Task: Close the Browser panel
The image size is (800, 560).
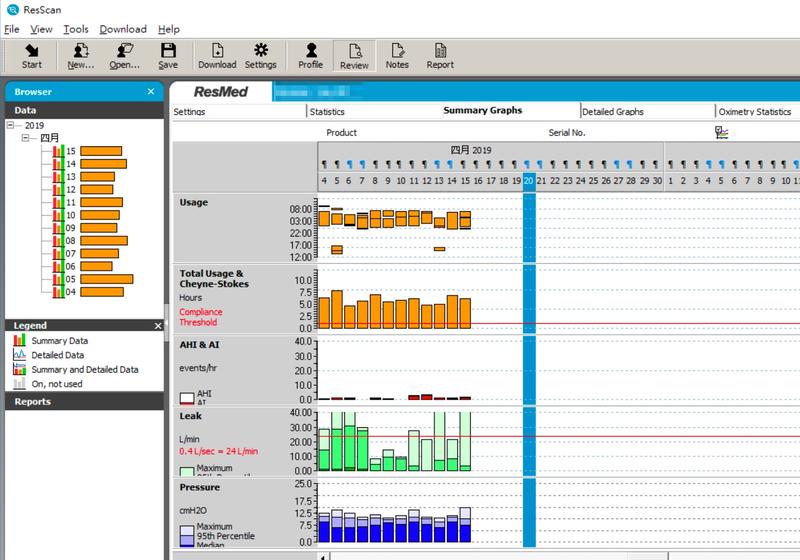Action: pos(151,92)
